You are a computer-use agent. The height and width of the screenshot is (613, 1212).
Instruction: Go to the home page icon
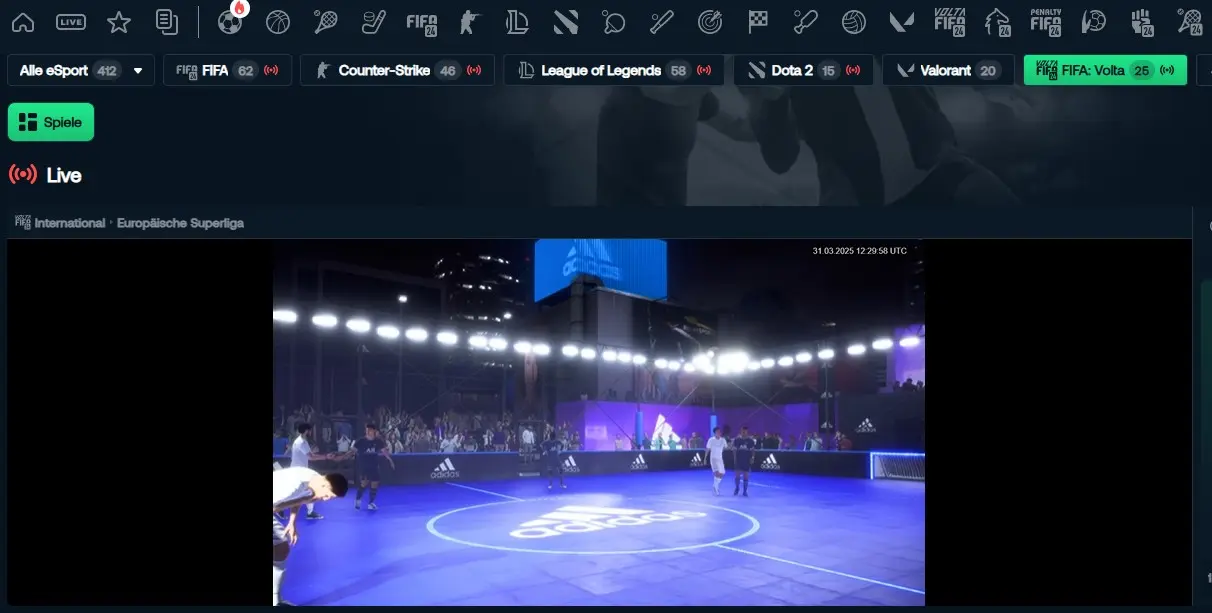point(22,21)
